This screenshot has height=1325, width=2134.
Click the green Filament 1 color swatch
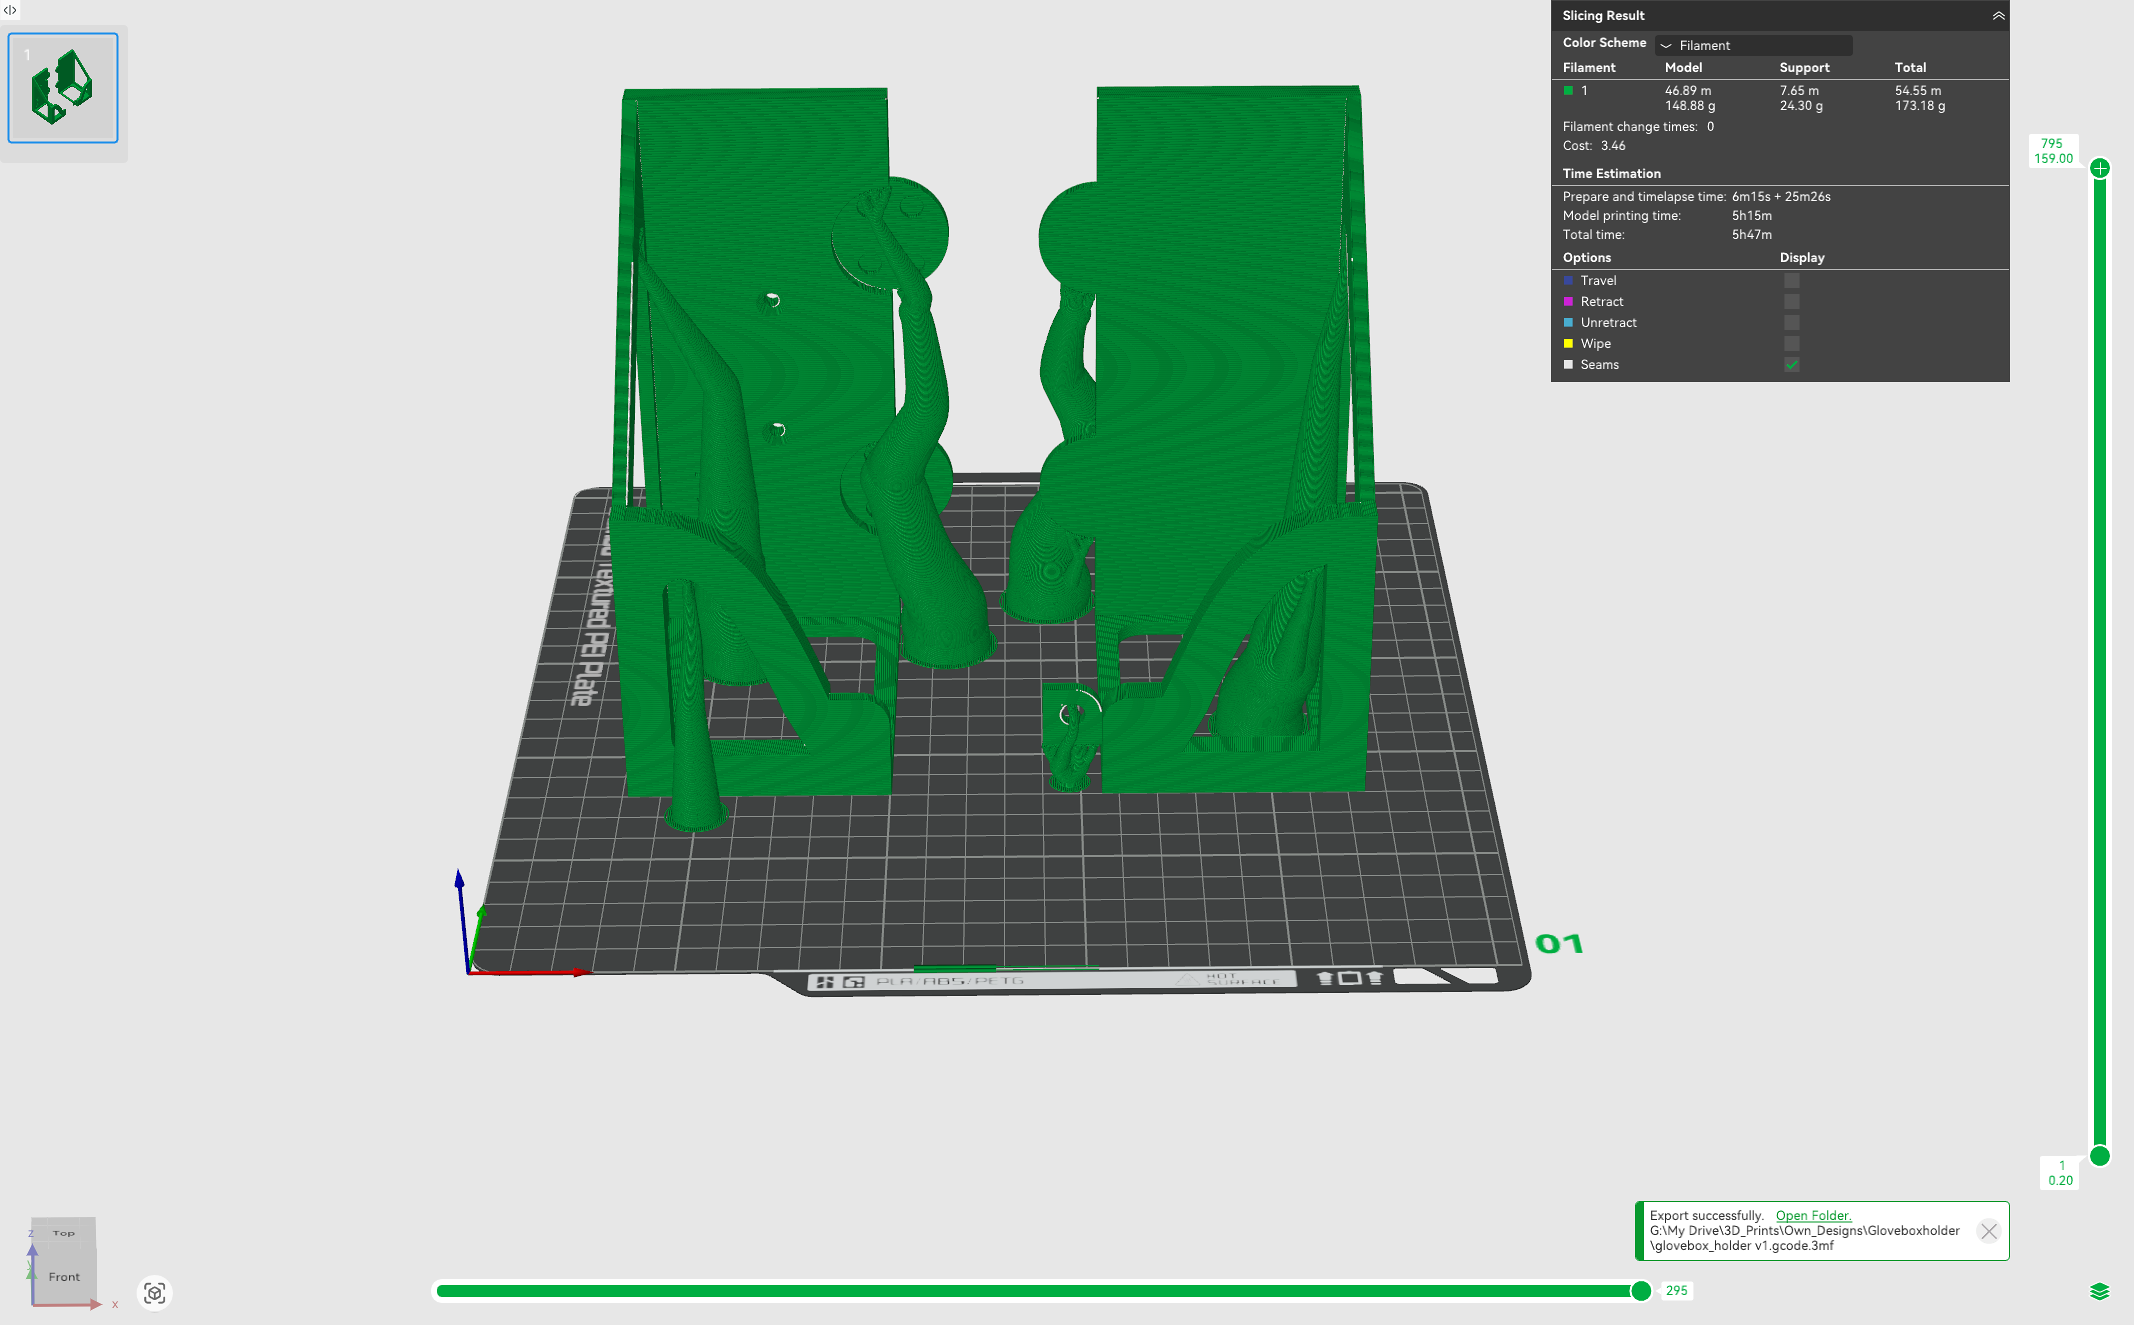[1568, 90]
